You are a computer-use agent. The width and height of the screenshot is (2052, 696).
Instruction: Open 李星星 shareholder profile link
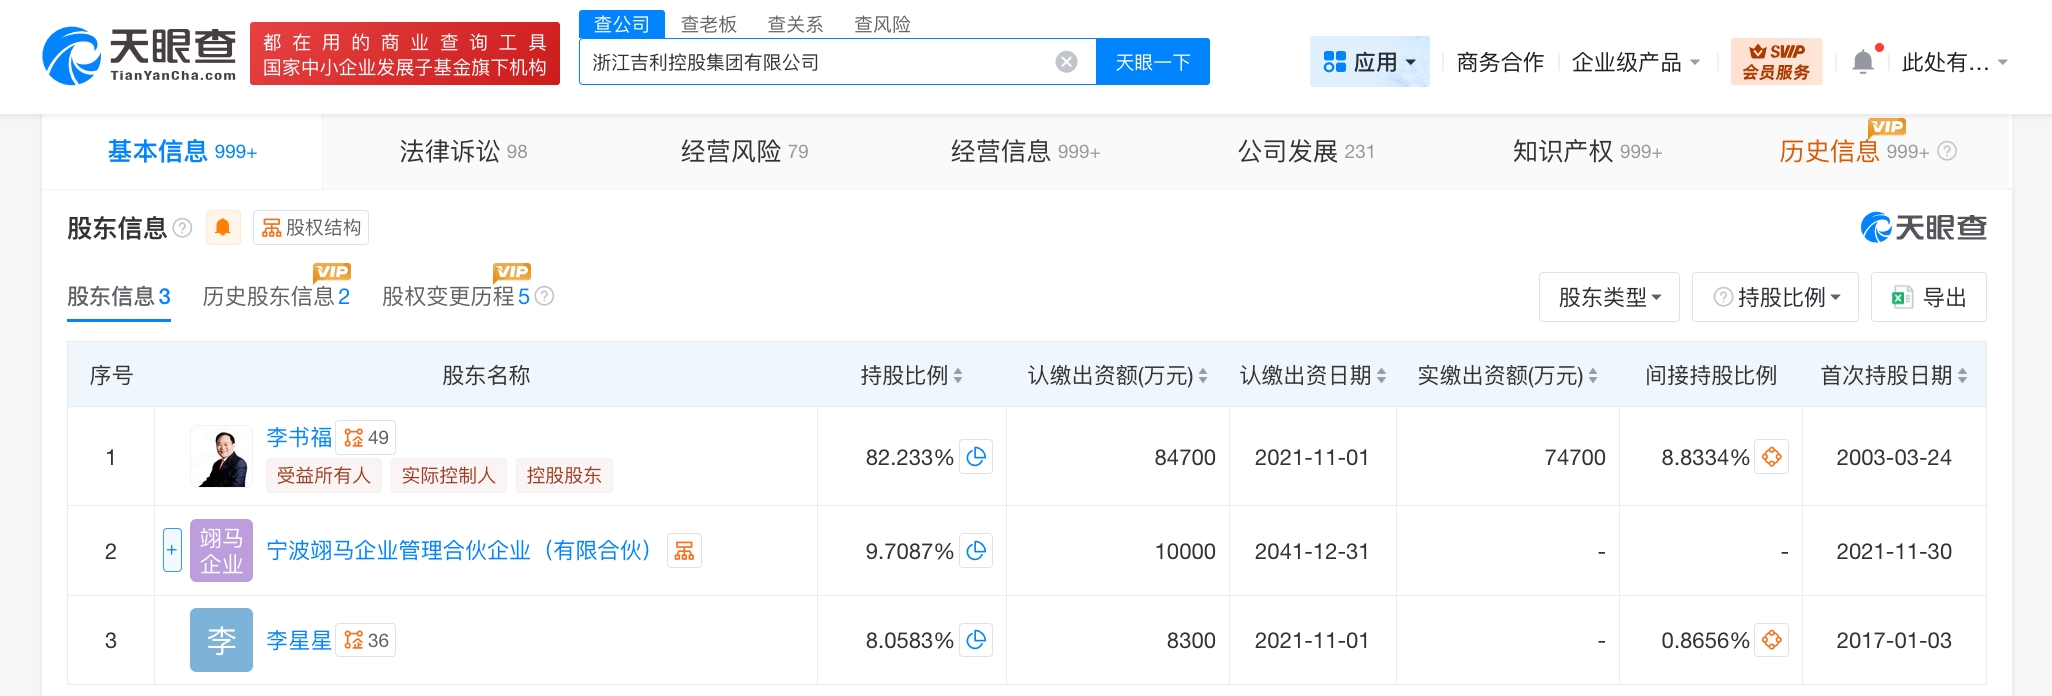[x=298, y=640]
